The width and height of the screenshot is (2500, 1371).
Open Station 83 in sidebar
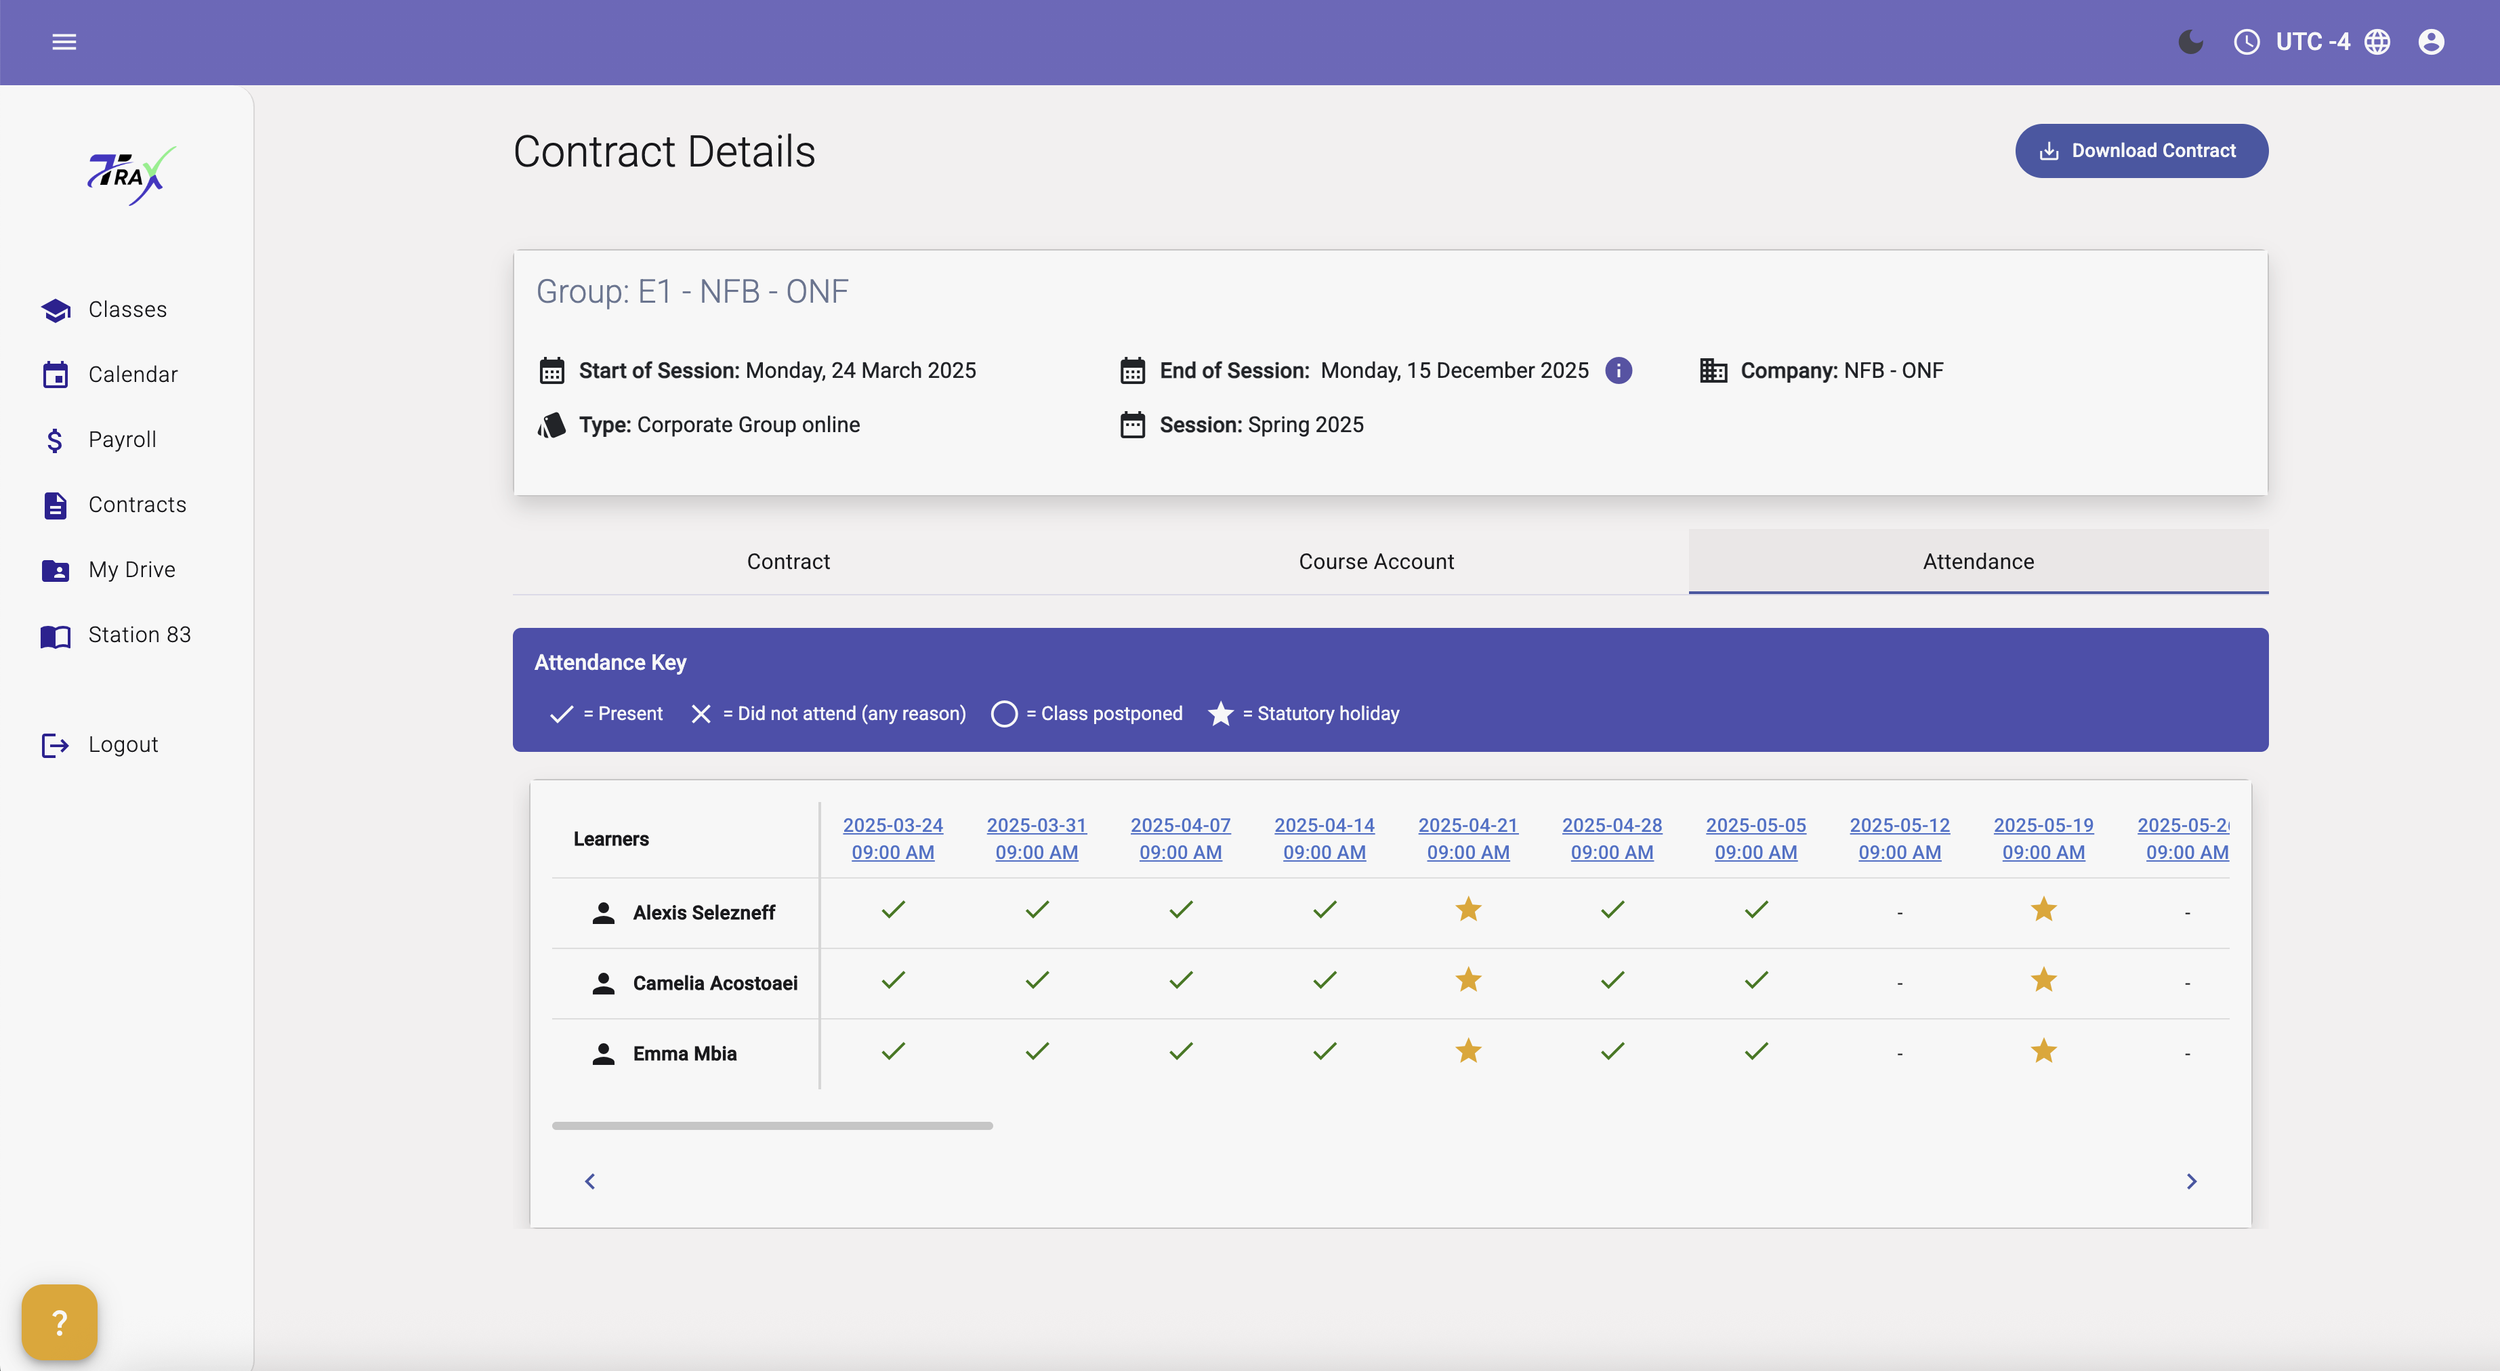pos(139,635)
